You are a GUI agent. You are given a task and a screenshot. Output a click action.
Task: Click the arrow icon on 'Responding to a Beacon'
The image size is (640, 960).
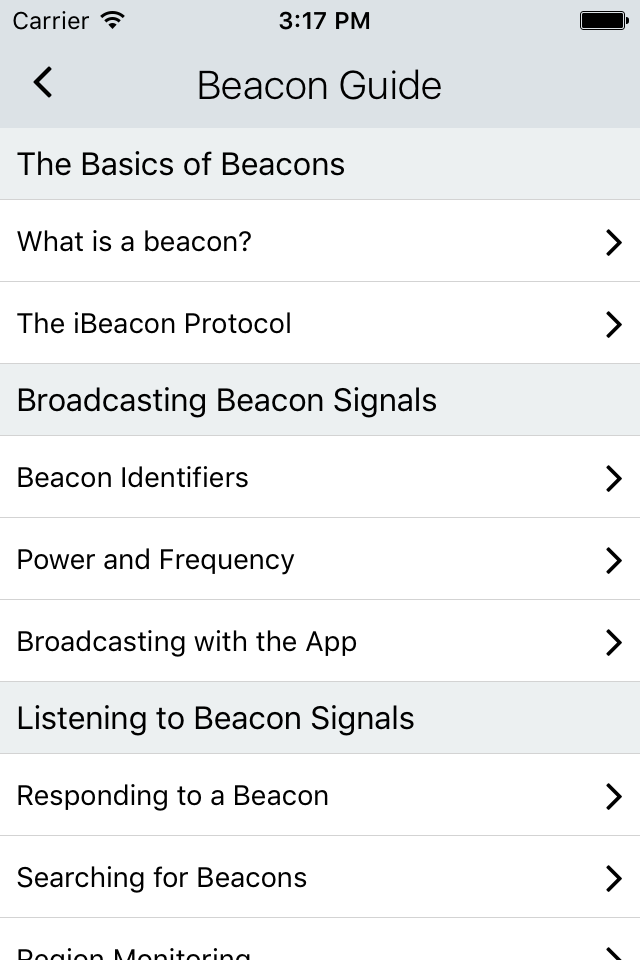pyautogui.click(x=614, y=796)
